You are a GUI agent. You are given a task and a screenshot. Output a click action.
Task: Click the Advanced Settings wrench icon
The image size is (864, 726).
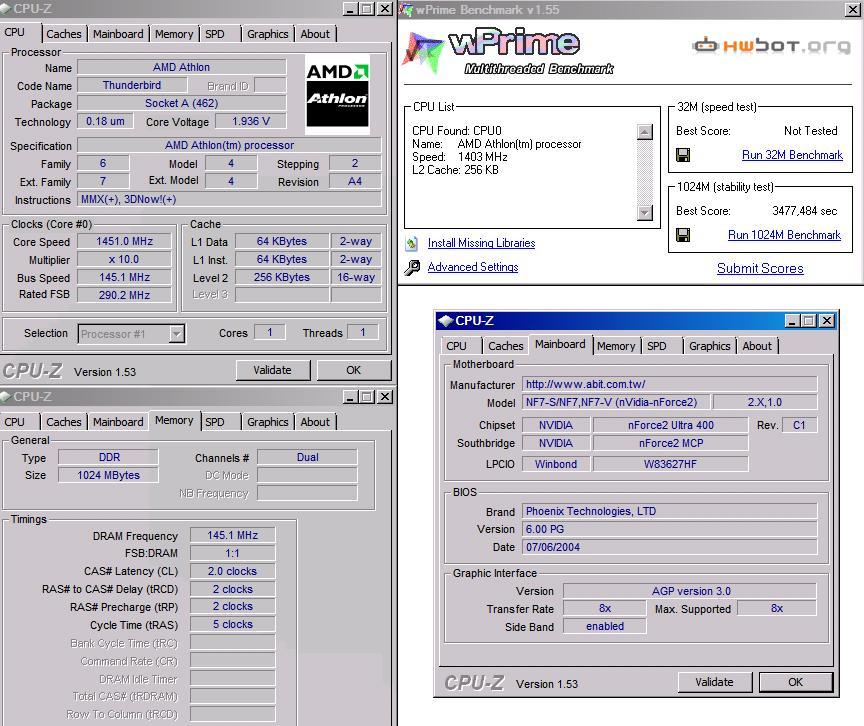[x=412, y=267]
